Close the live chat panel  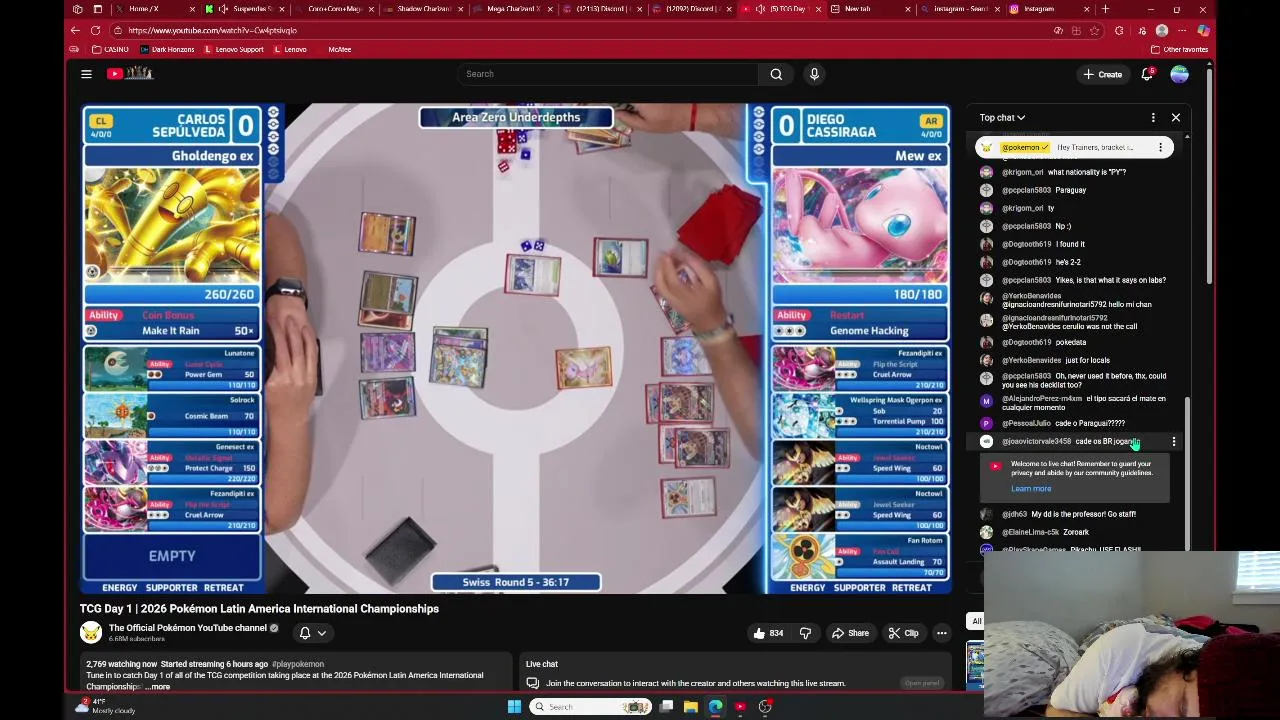(1176, 118)
